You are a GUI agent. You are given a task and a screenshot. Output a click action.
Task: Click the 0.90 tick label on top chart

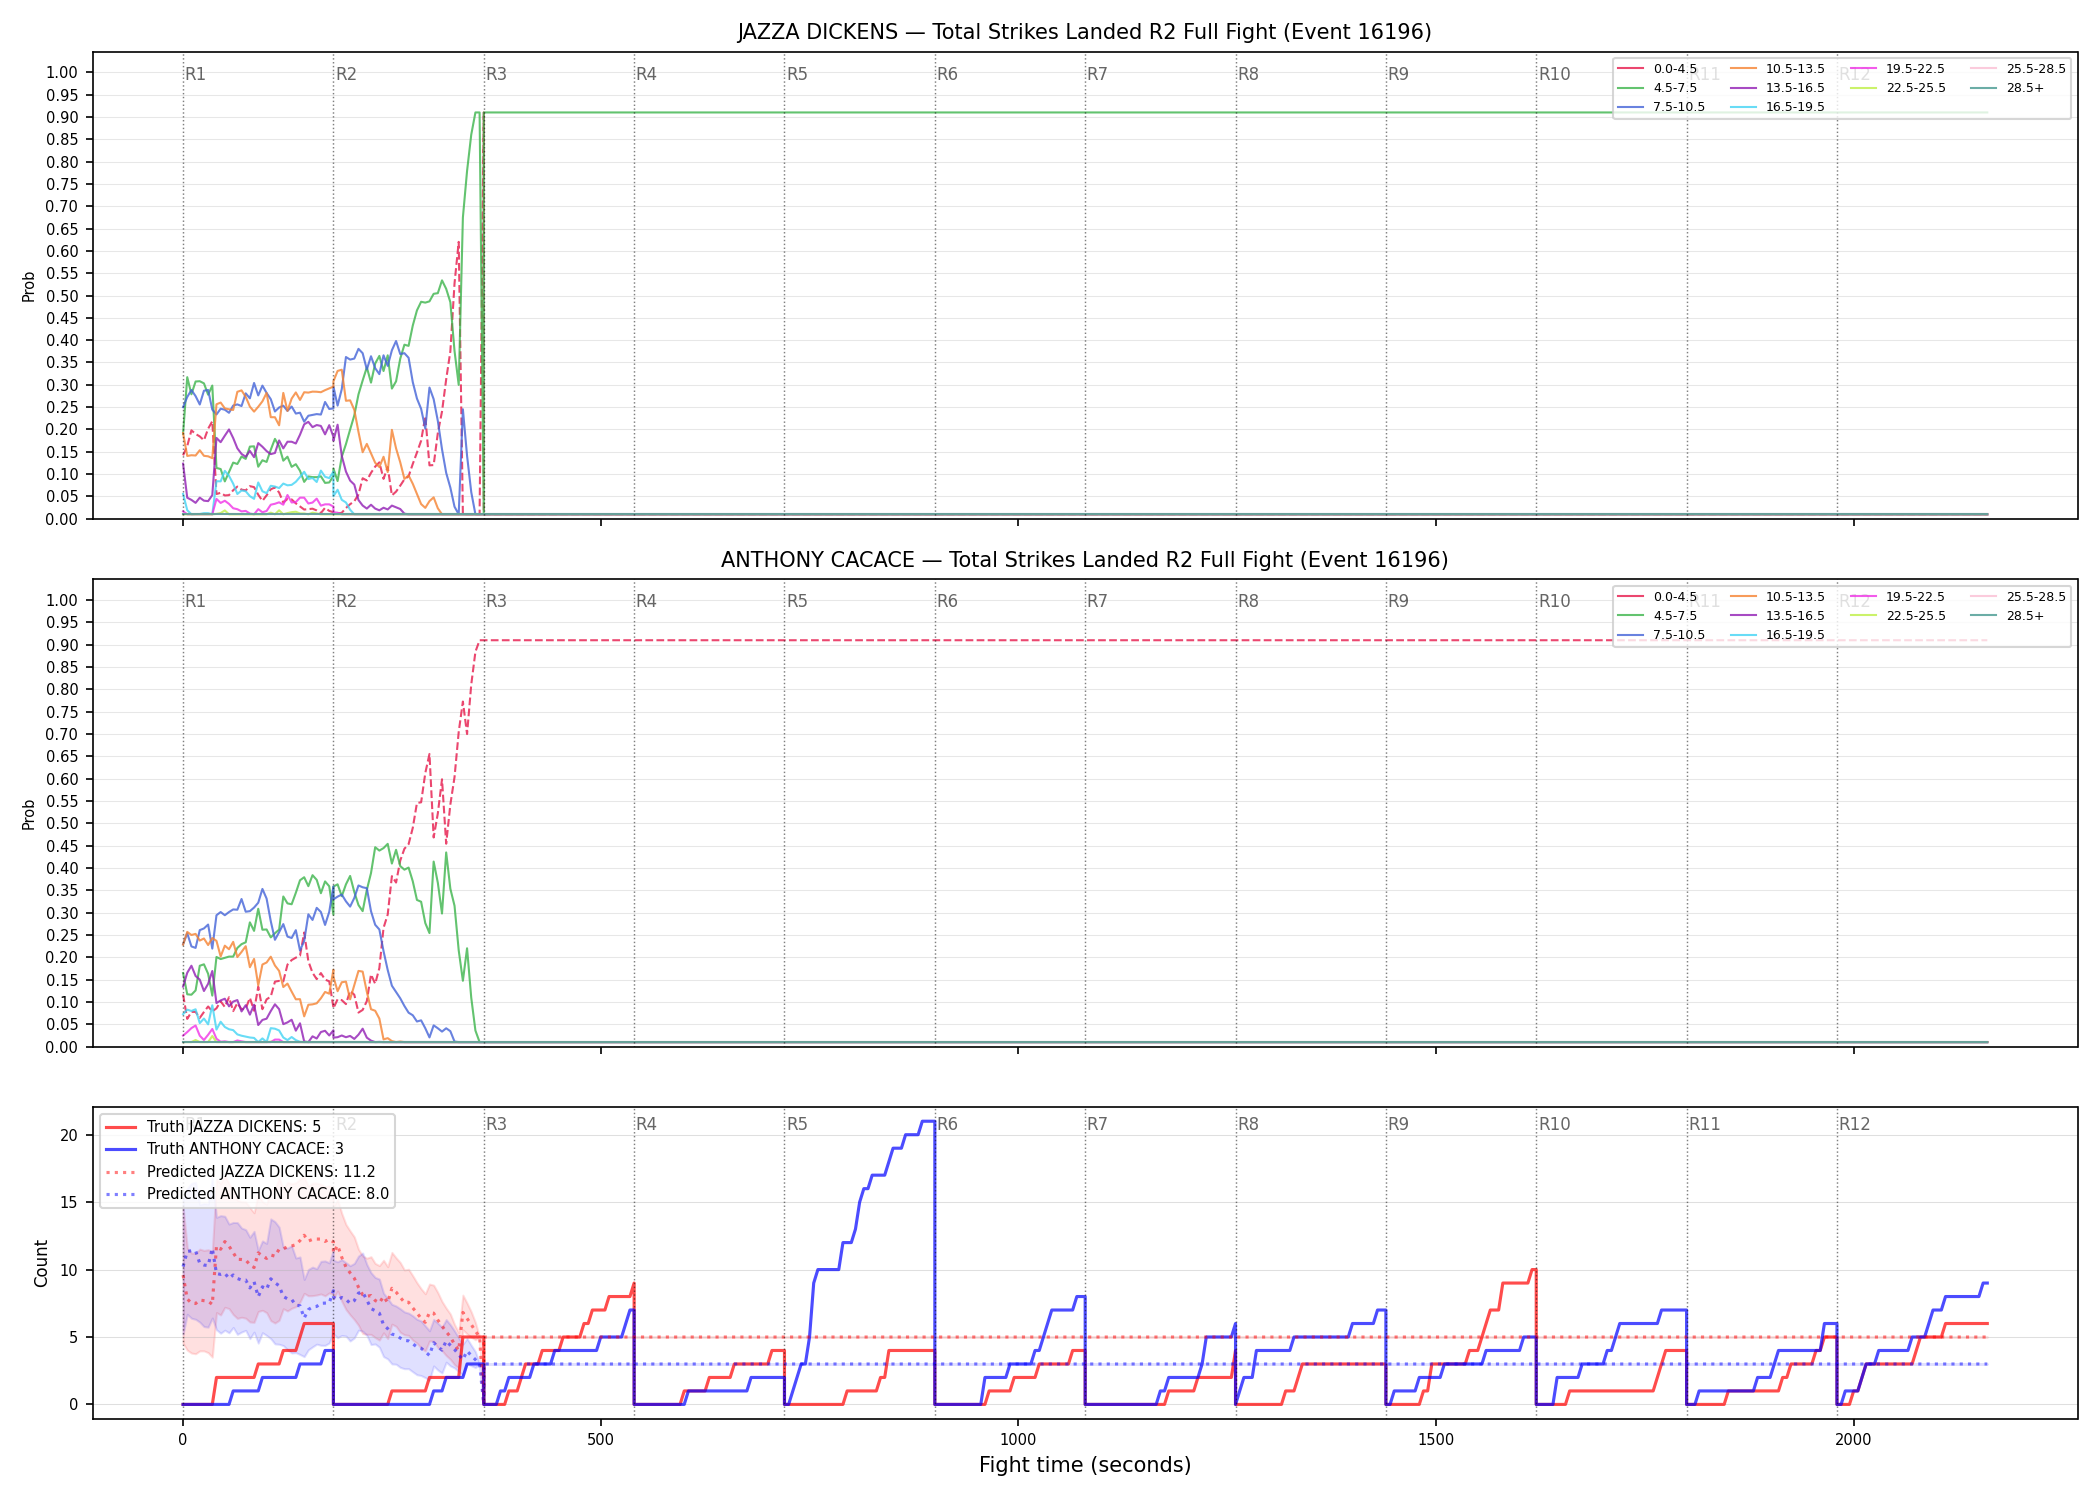[62, 117]
